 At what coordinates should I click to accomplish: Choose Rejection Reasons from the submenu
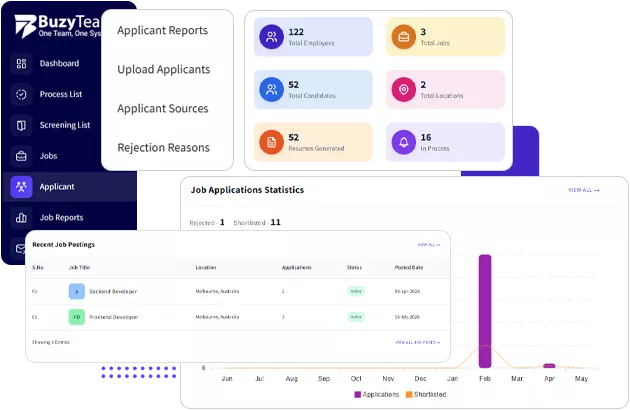coord(163,148)
